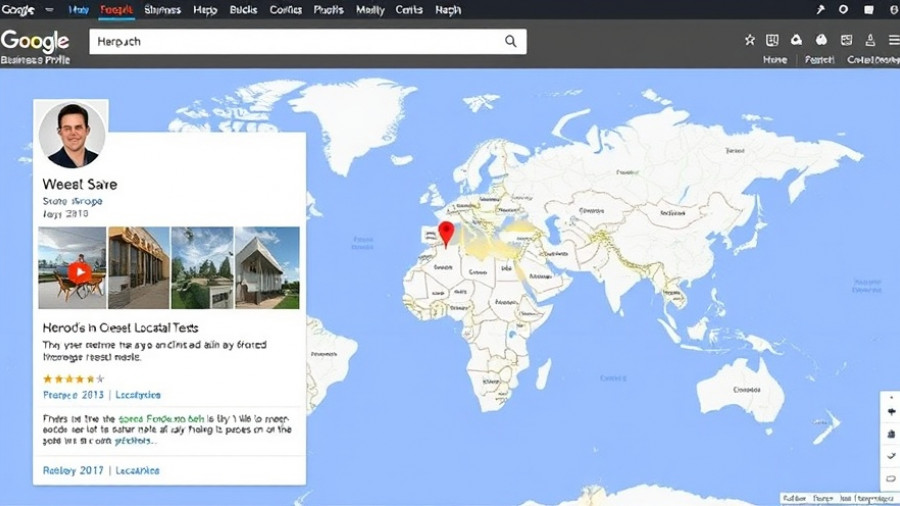Open the 'Shemes' menu in top bar
900x506 pixels.
click(162, 9)
